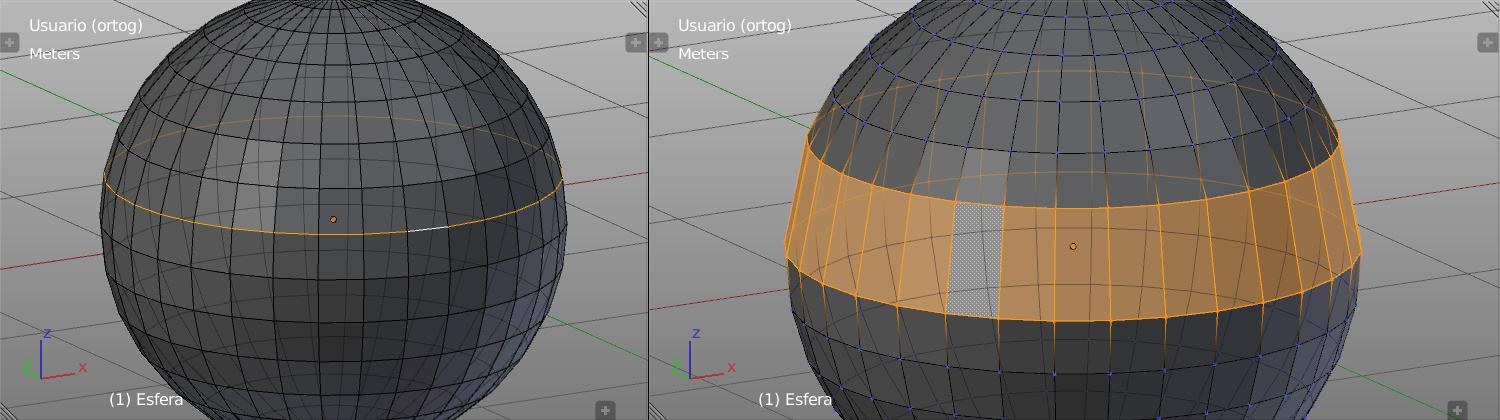This screenshot has height=420, width=1500.
Task: Show the left viewport's hidden header via bottom plus
Action: coord(605,410)
